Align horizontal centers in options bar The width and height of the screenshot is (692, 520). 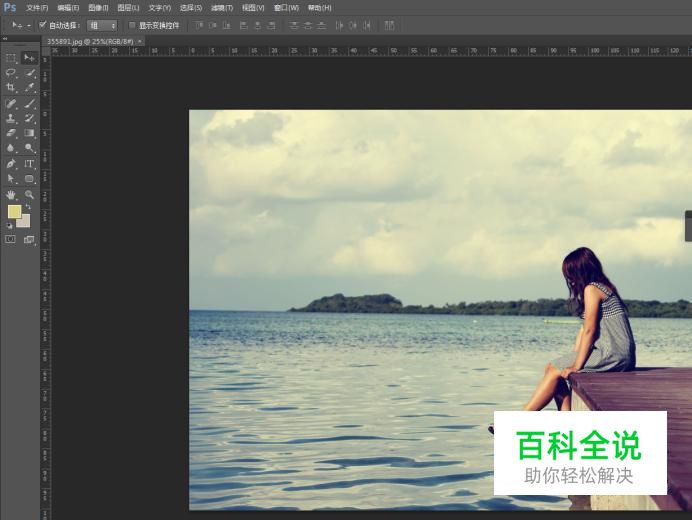(258, 26)
